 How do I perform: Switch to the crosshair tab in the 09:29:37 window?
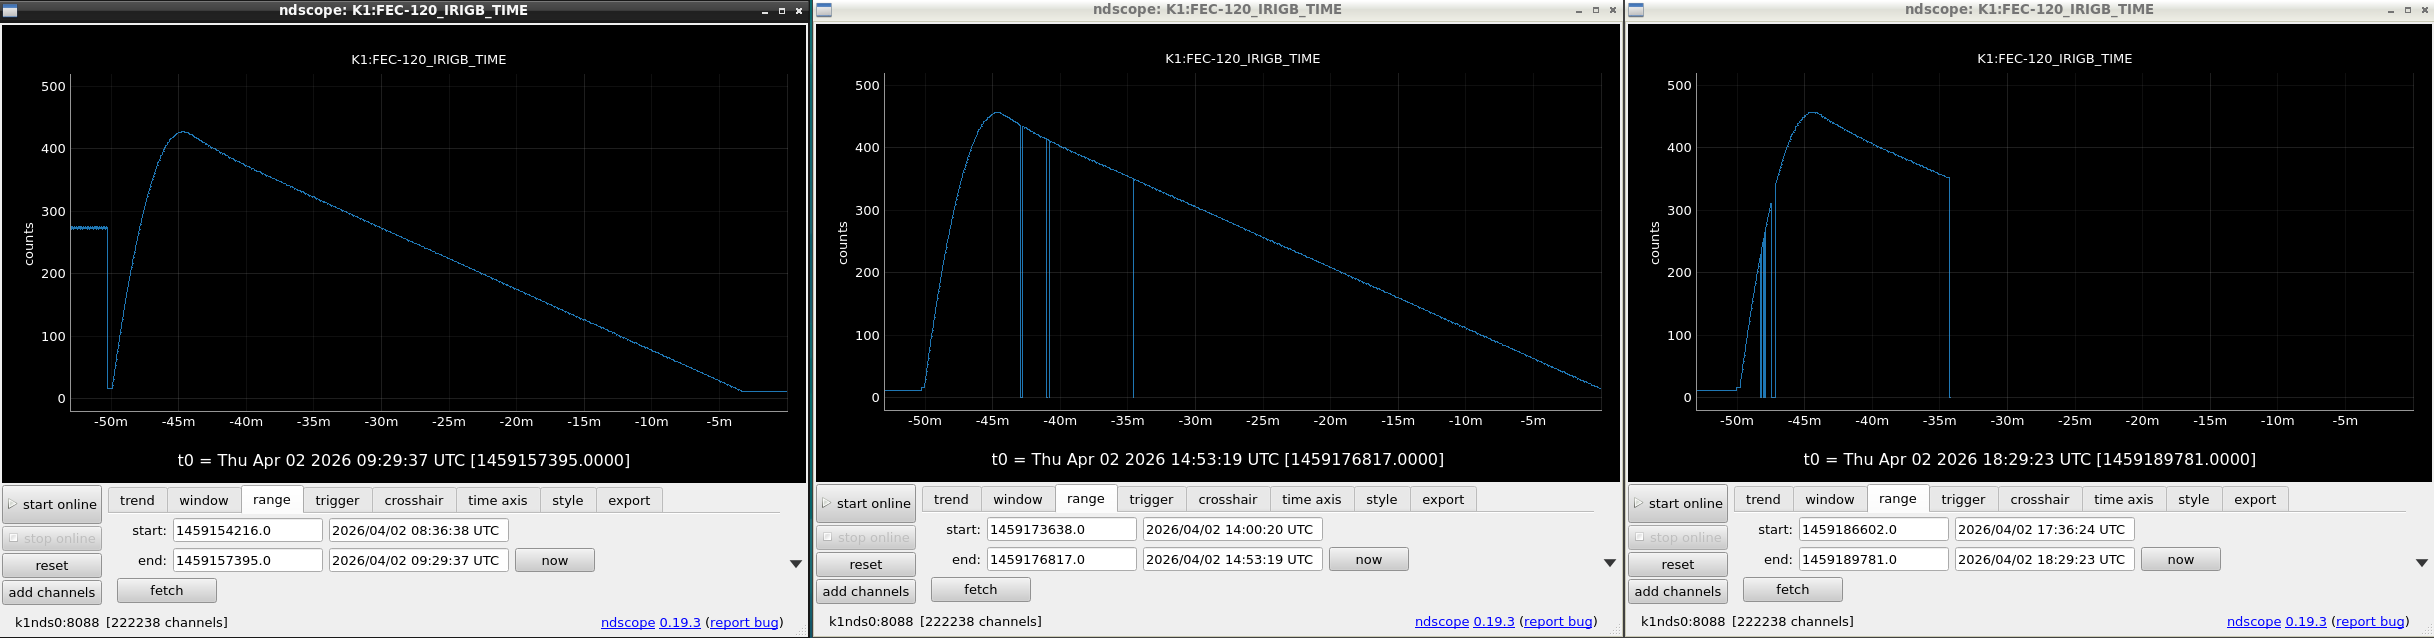tap(413, 501)
